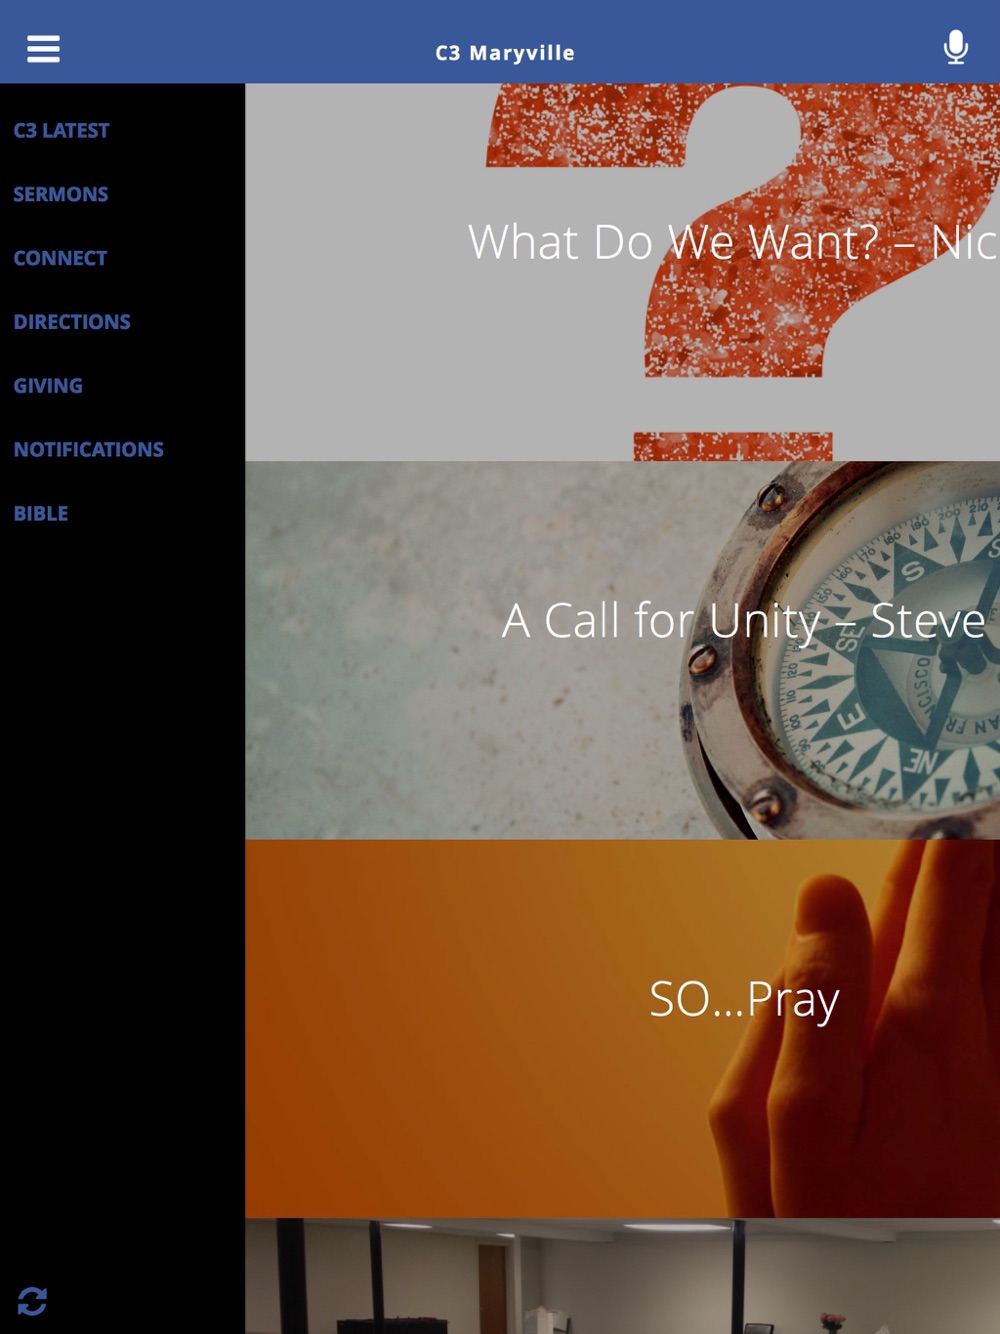Screen dimensions: 1000x1334
Task: Click the C3 Maryville header title
Action: [505, 53]
